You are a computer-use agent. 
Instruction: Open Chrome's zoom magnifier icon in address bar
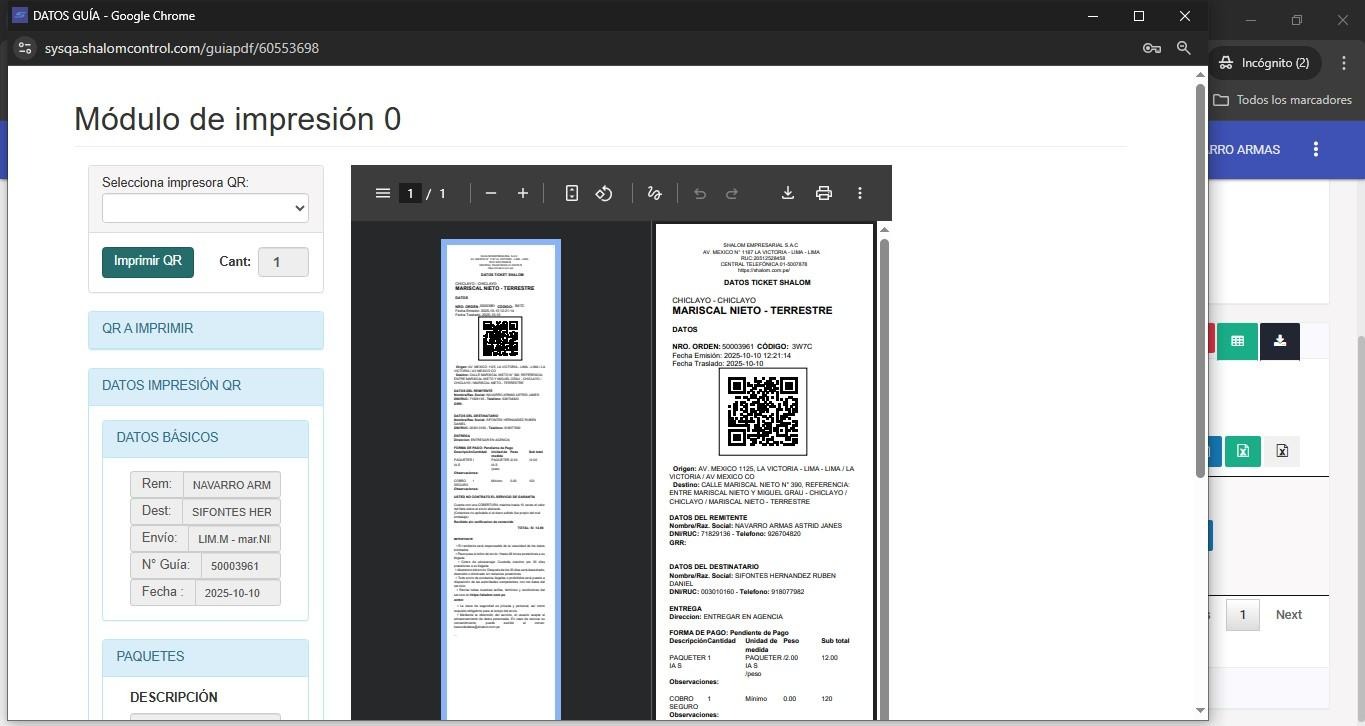click(1184, 48)
